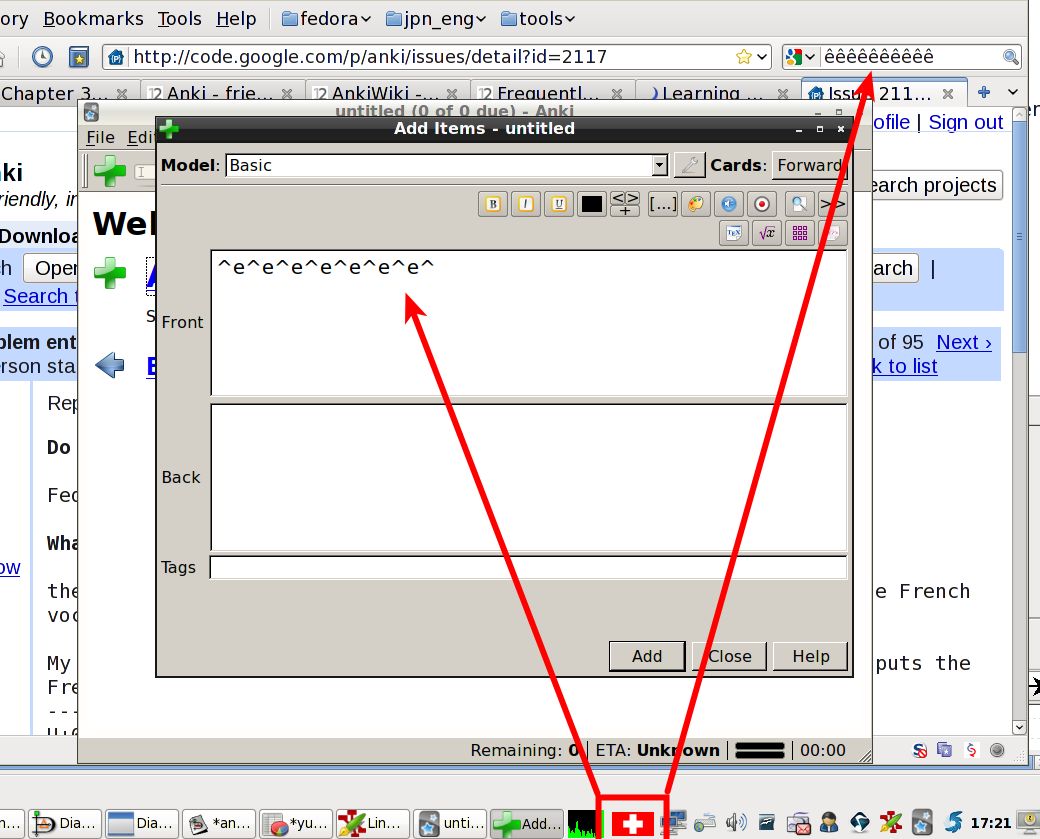
Task: Click the network monitors tray icon
Action: point(674,823)
